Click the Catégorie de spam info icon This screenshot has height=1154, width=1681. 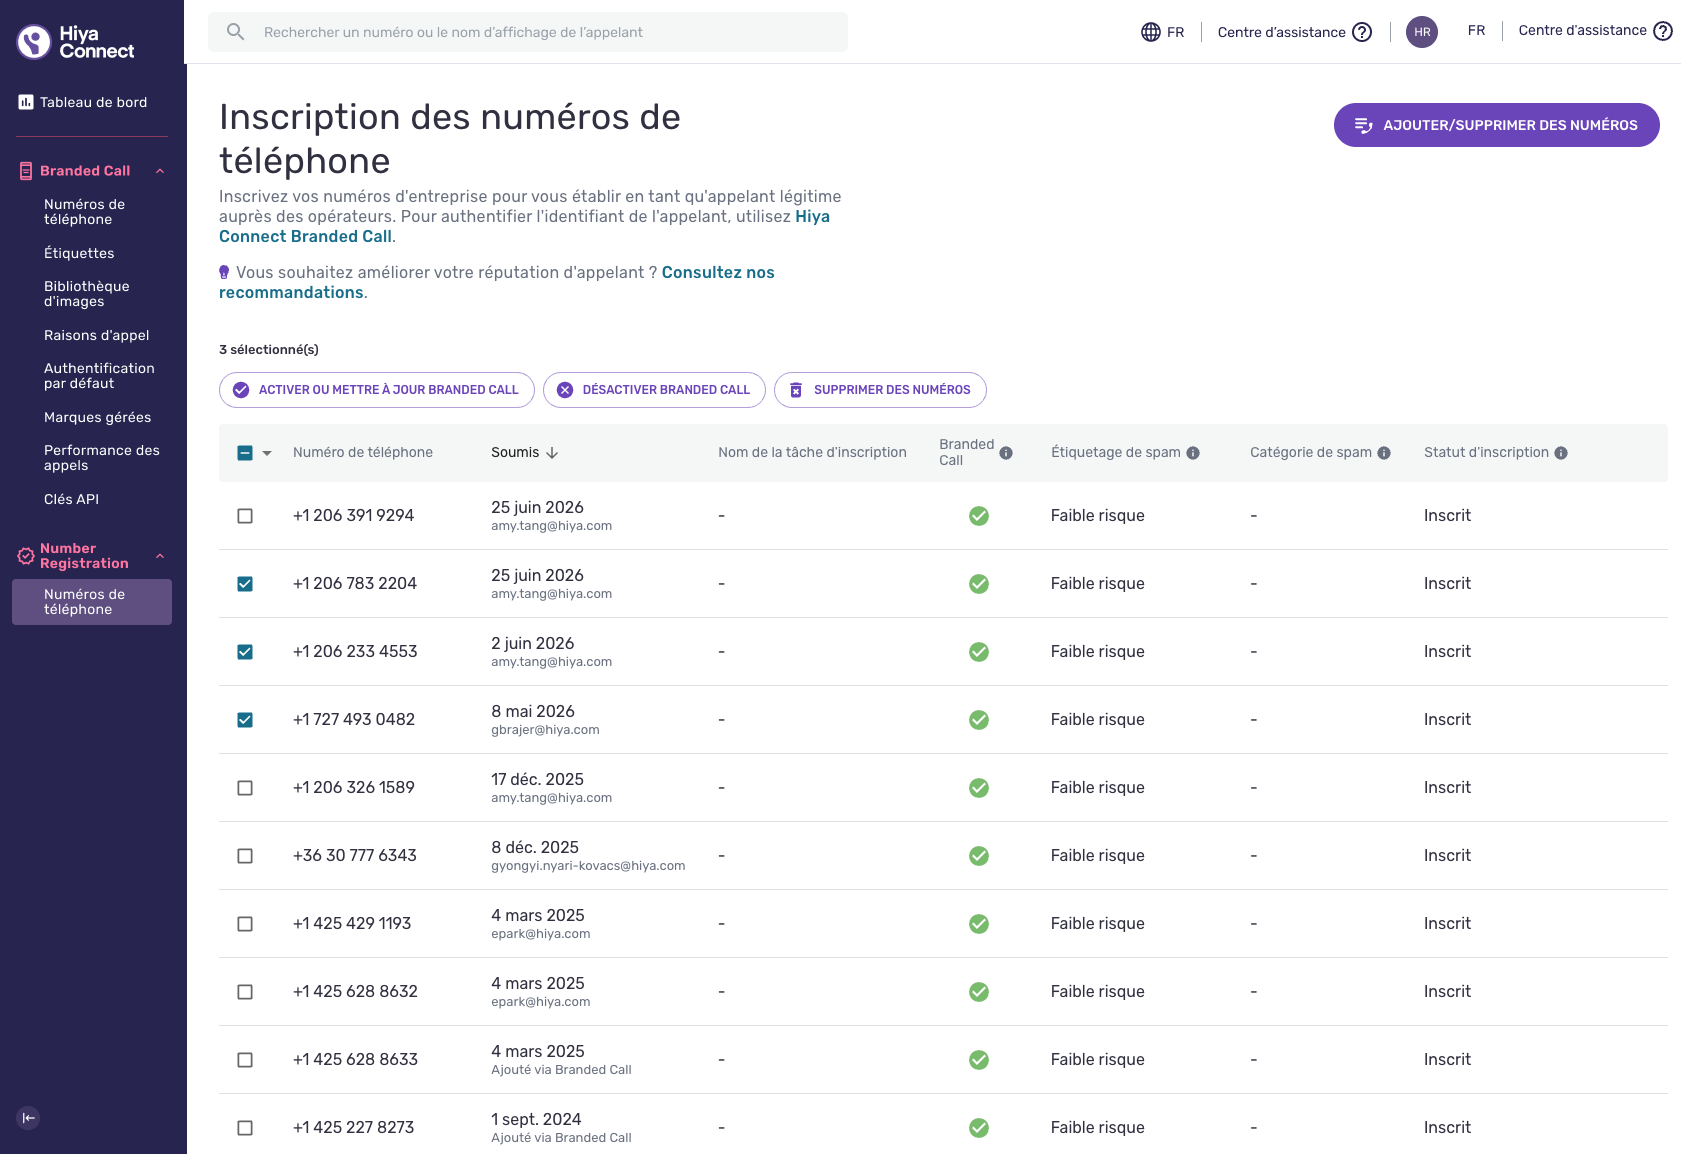(1384, 453)
